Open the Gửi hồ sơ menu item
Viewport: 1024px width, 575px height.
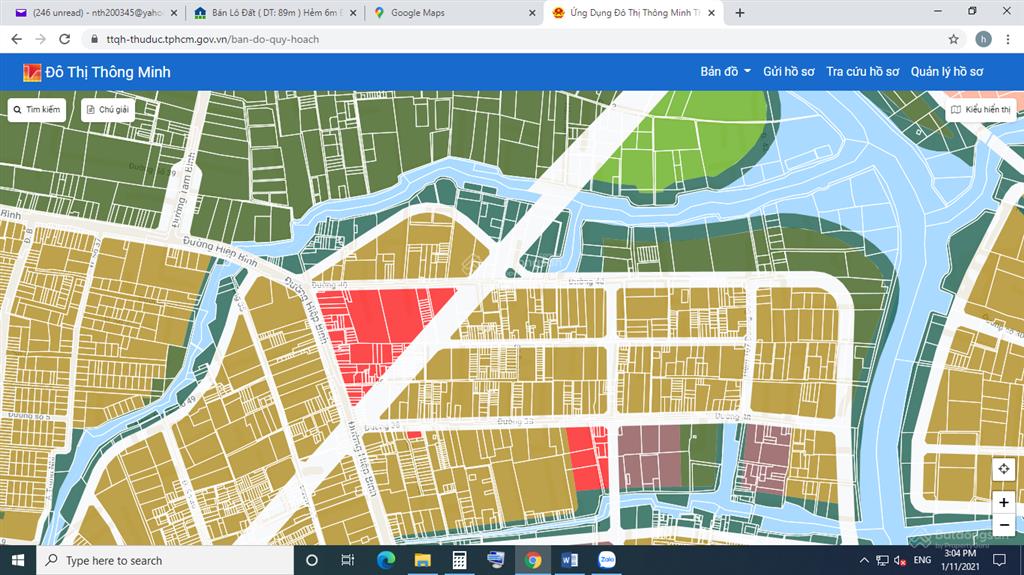[789, 72]
